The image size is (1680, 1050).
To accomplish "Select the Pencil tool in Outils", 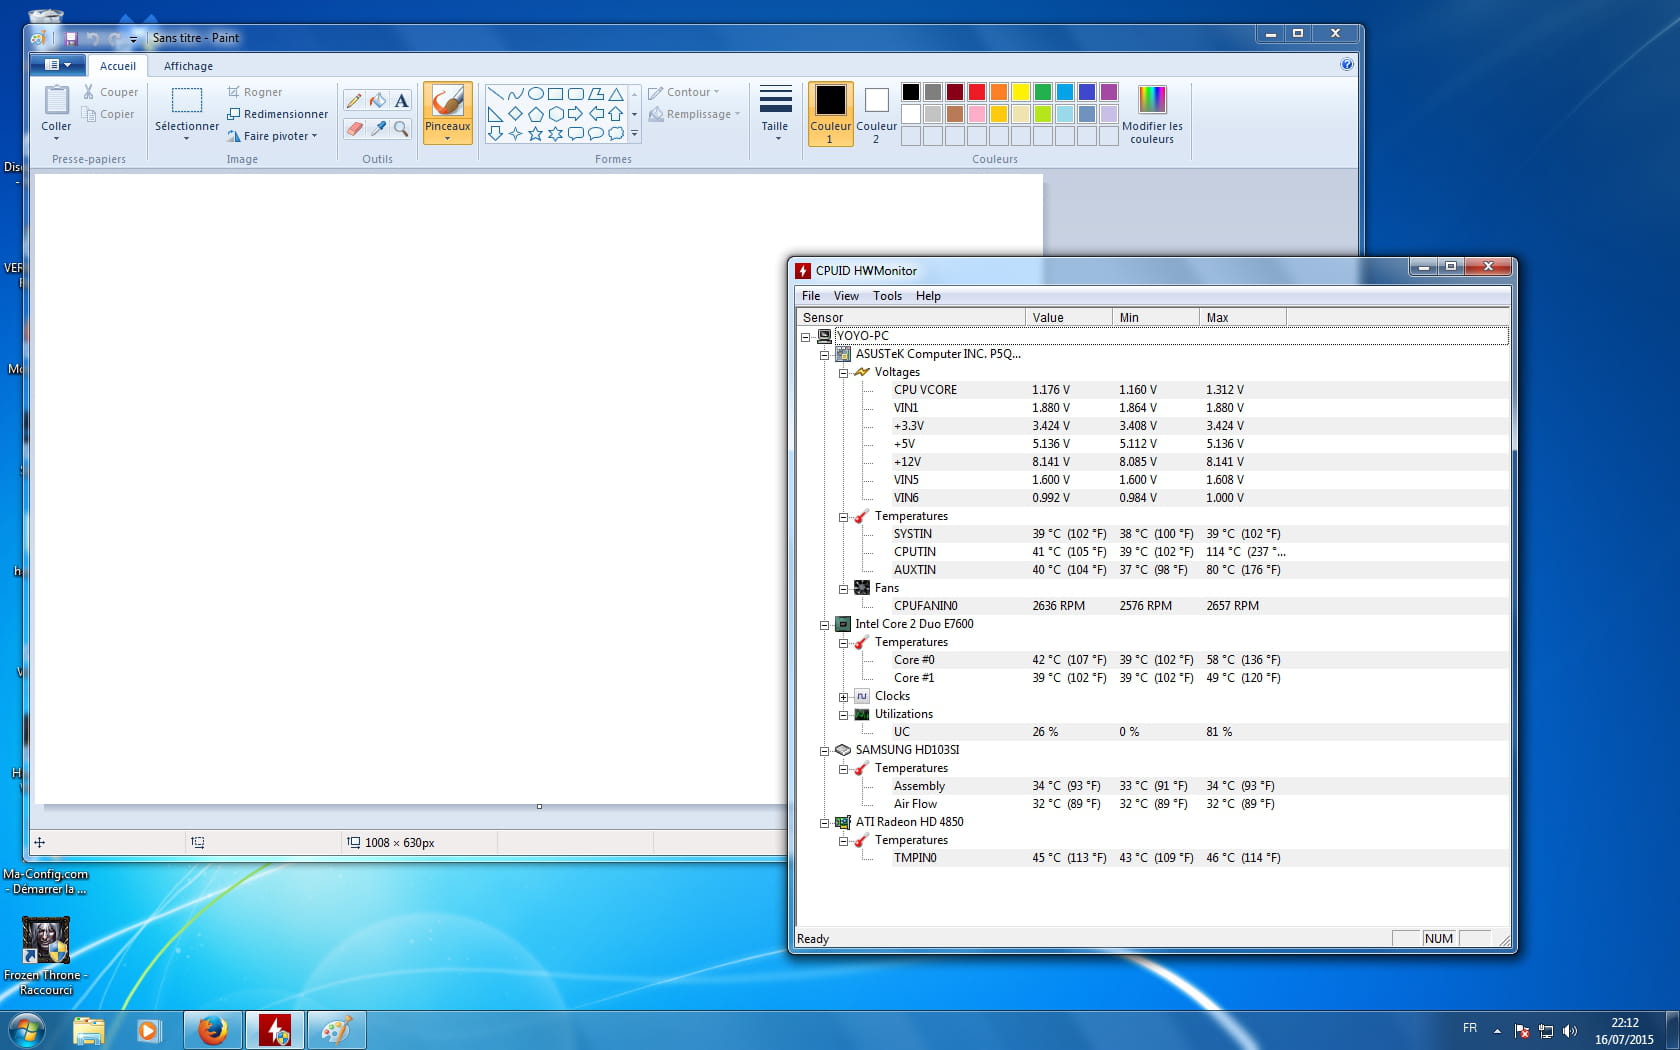I will click(354, 100).
